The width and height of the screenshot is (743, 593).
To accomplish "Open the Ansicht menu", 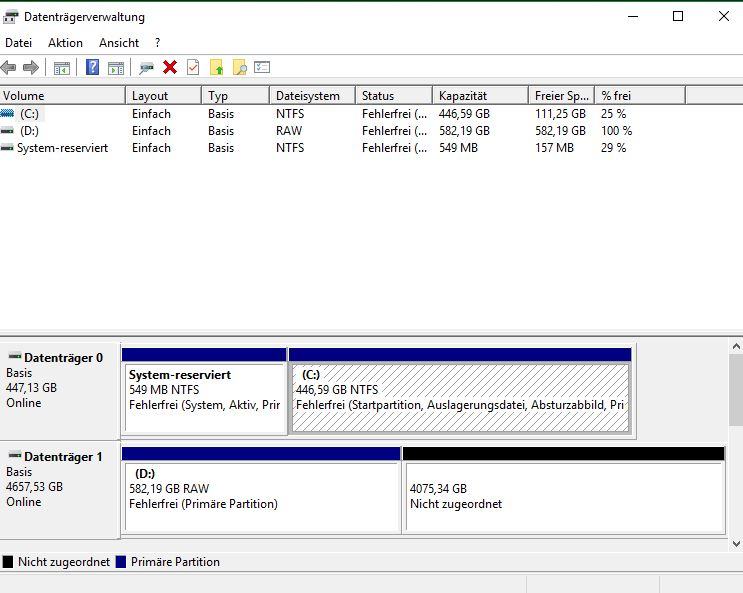I will point(119,43).
